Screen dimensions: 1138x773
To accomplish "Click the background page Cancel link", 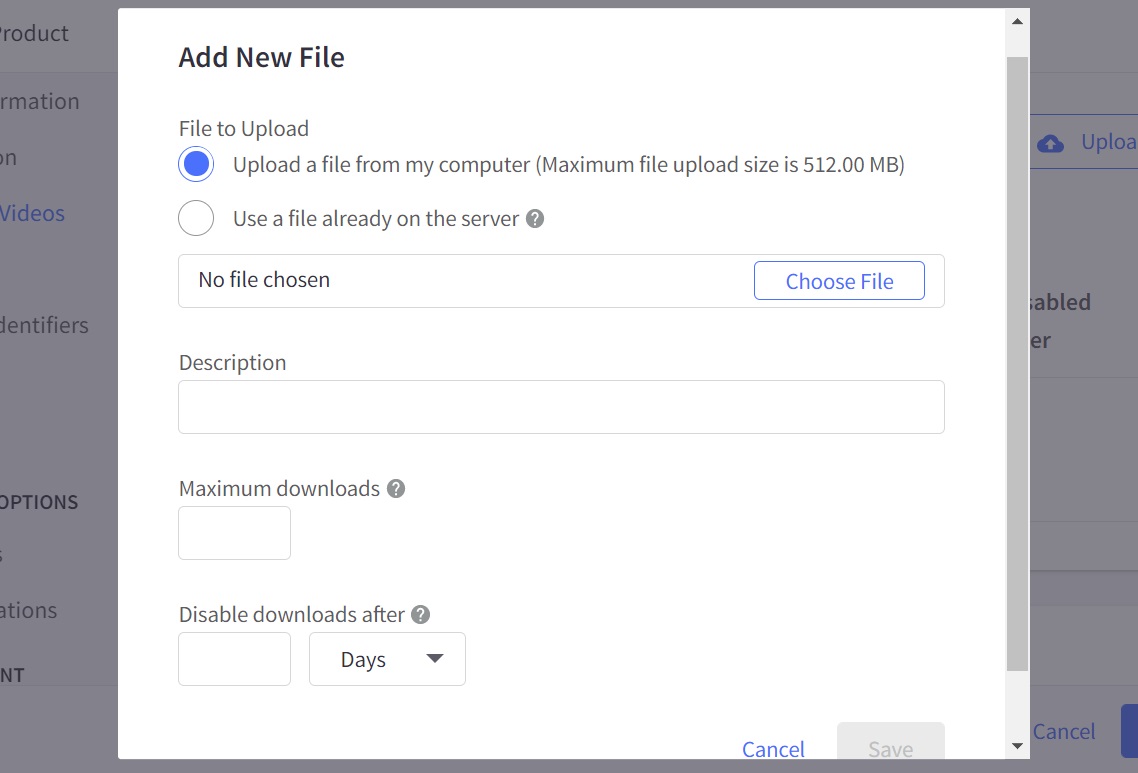I will click(x=1064, y=732).
